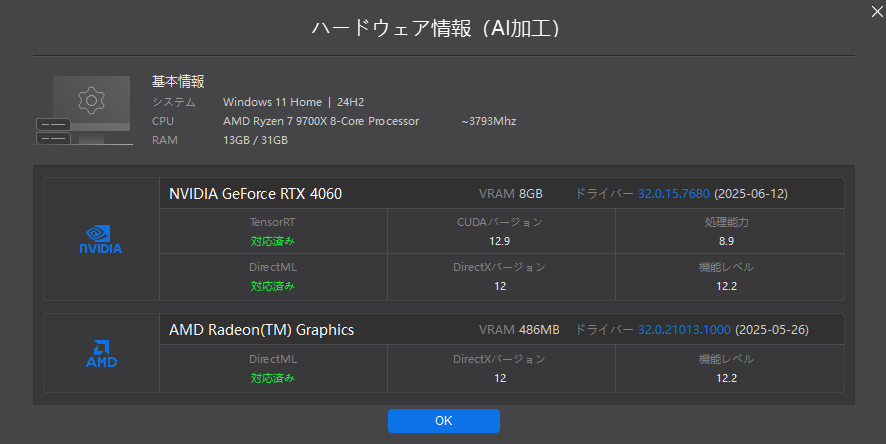Click NVIDIA DirectML supported status

pos(273,286)
